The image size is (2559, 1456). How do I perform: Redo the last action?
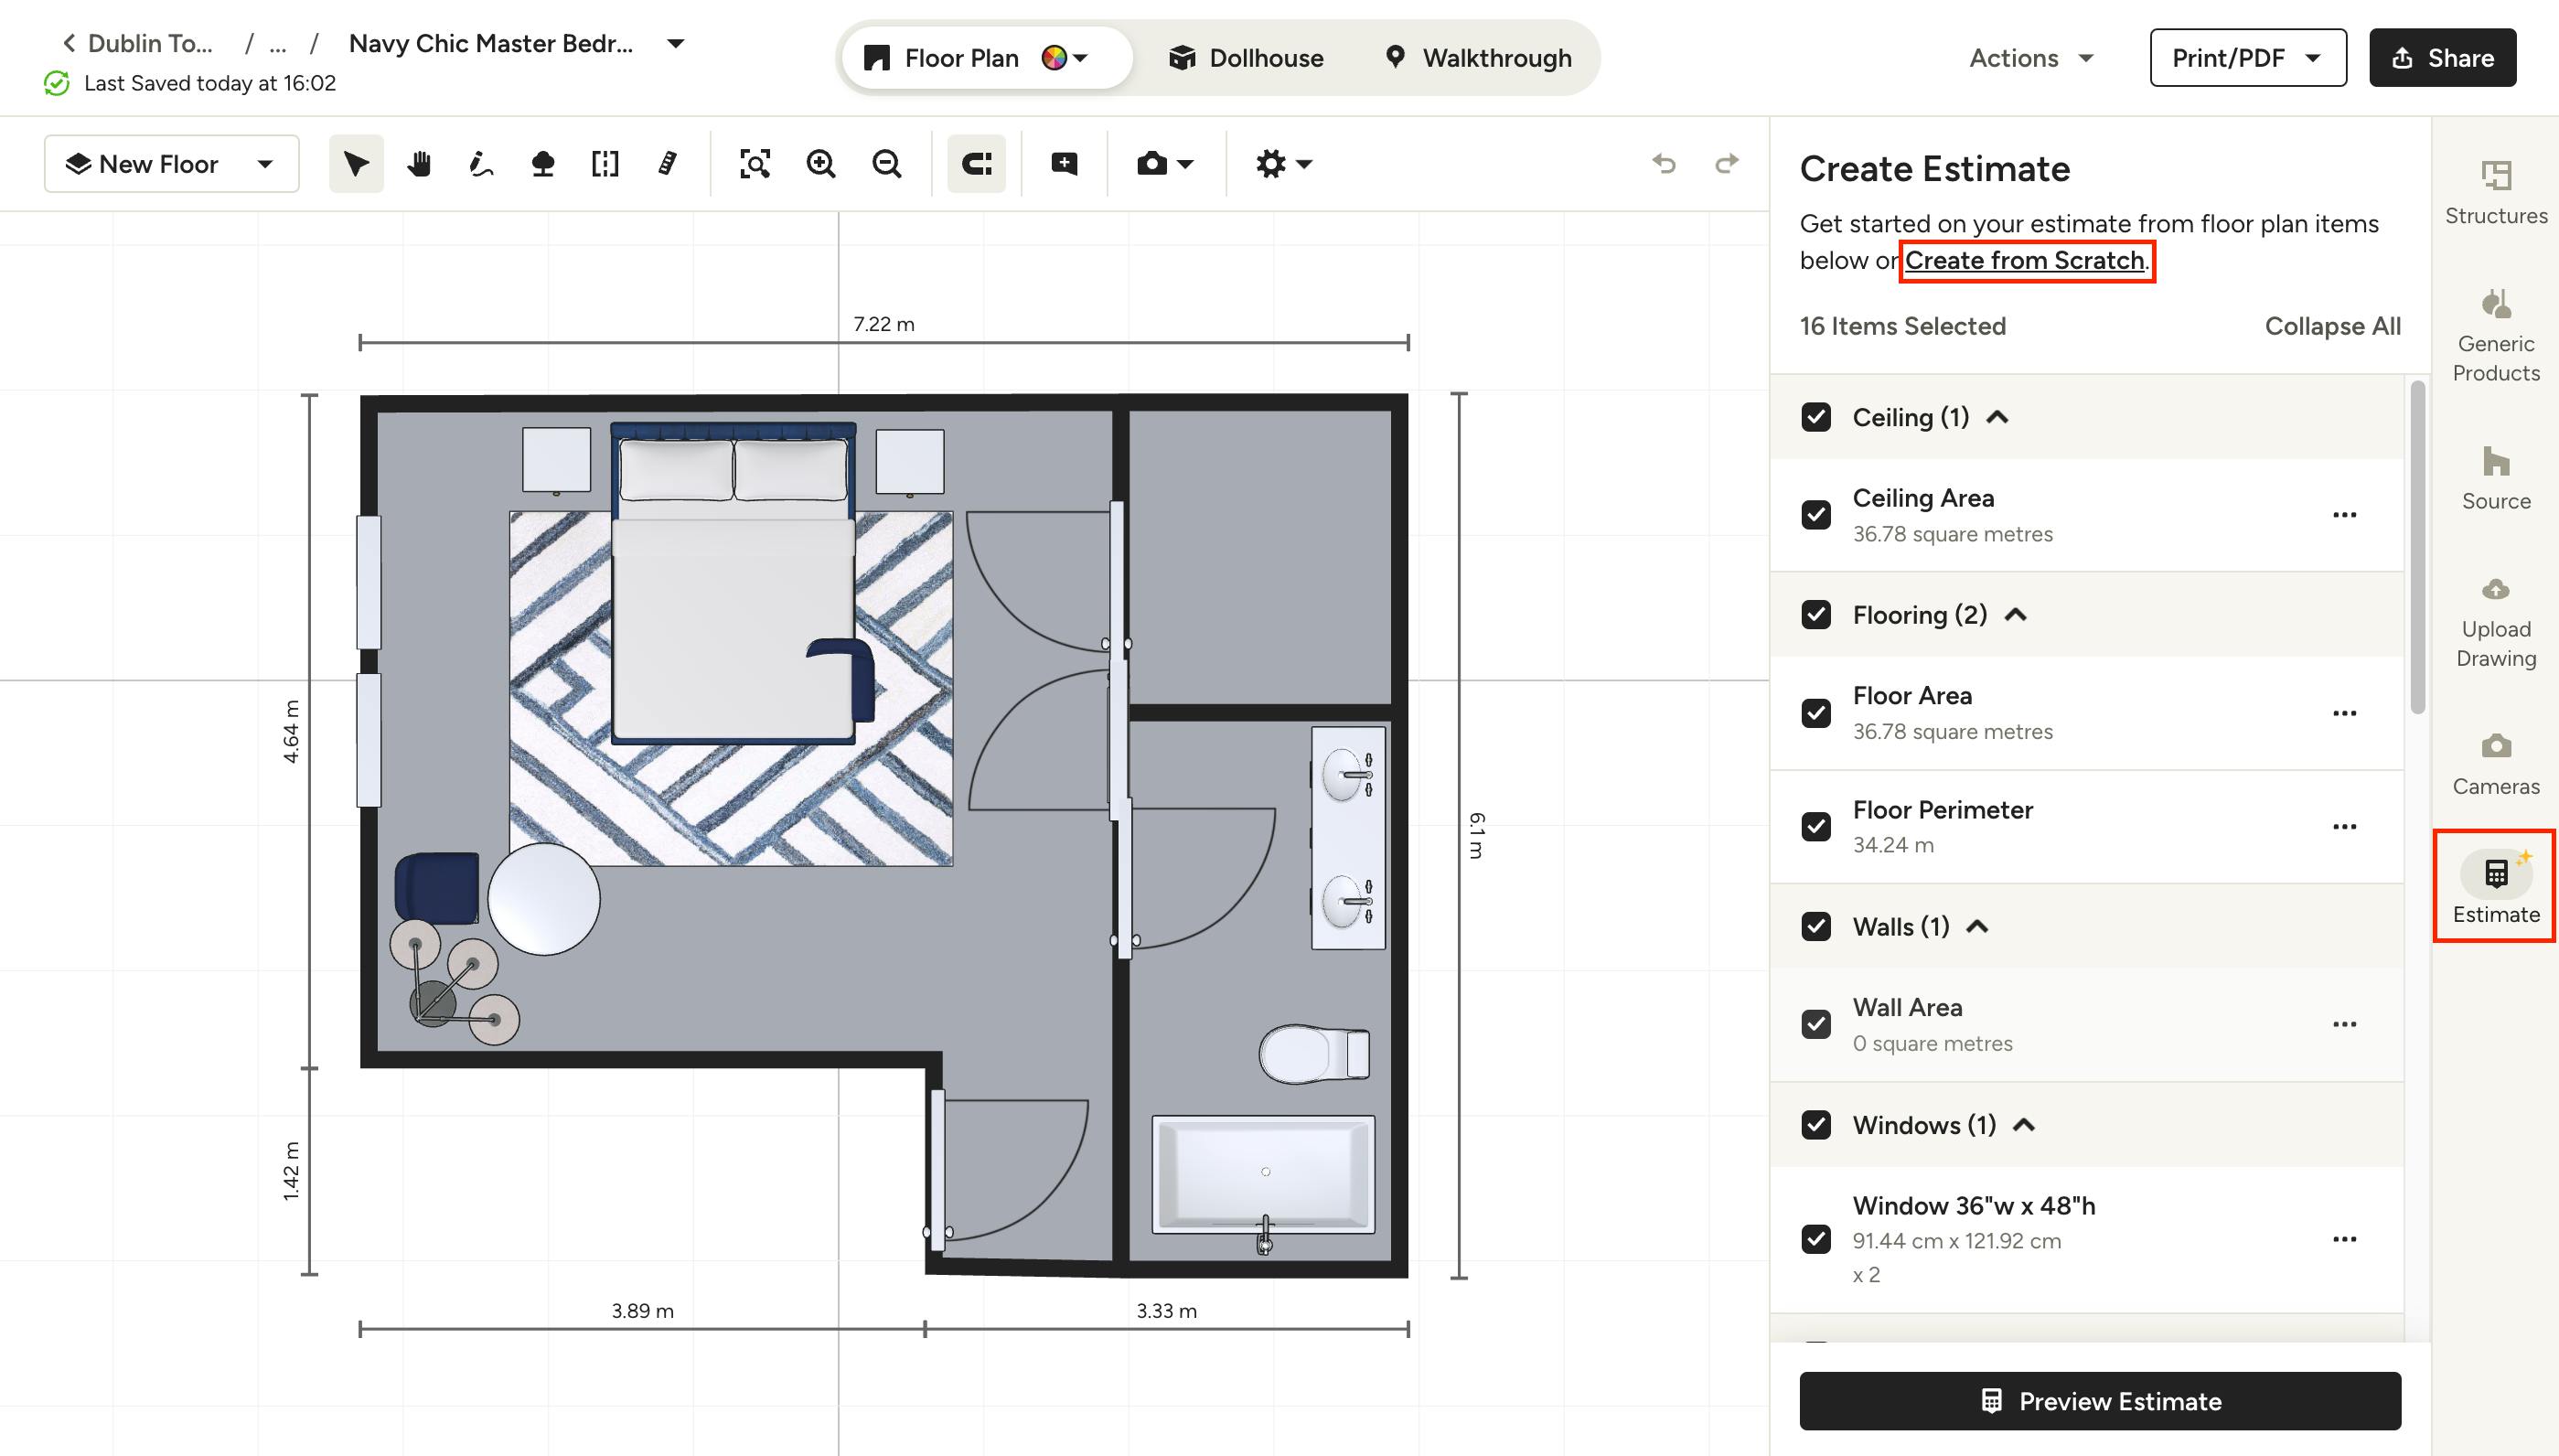(1727, 163)
